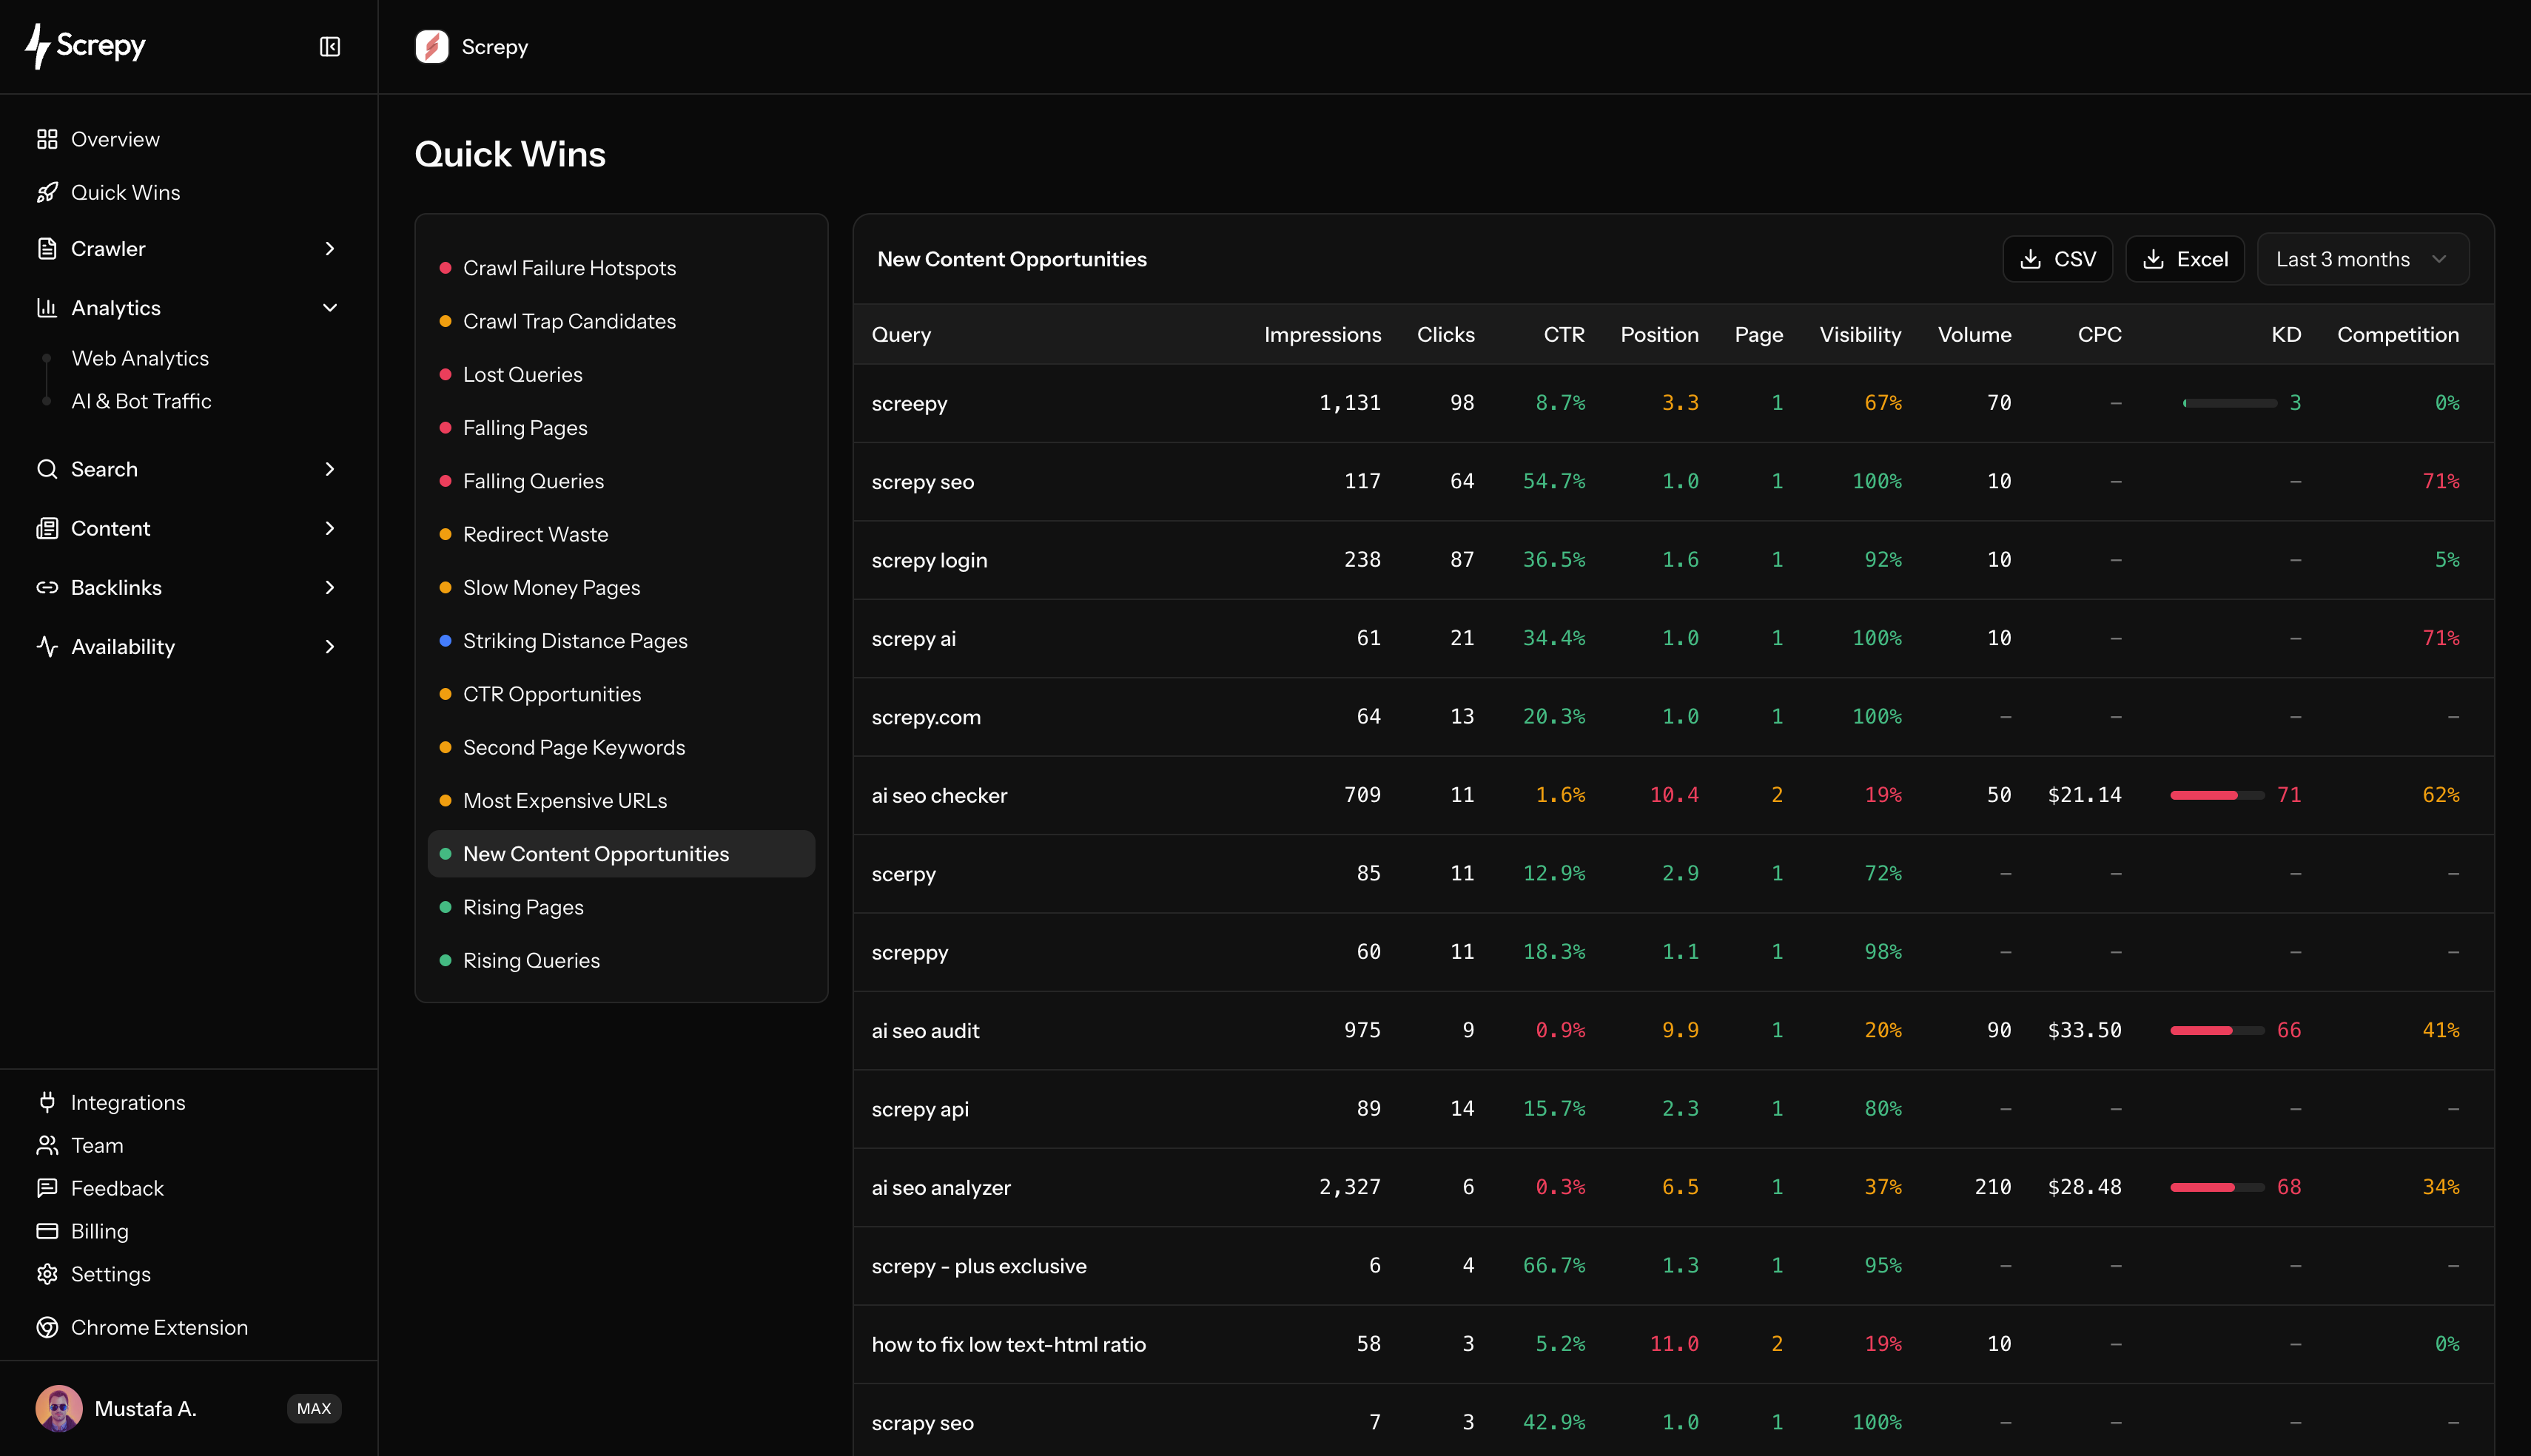
Task: Select Falling Queries report
Action: 621,481
